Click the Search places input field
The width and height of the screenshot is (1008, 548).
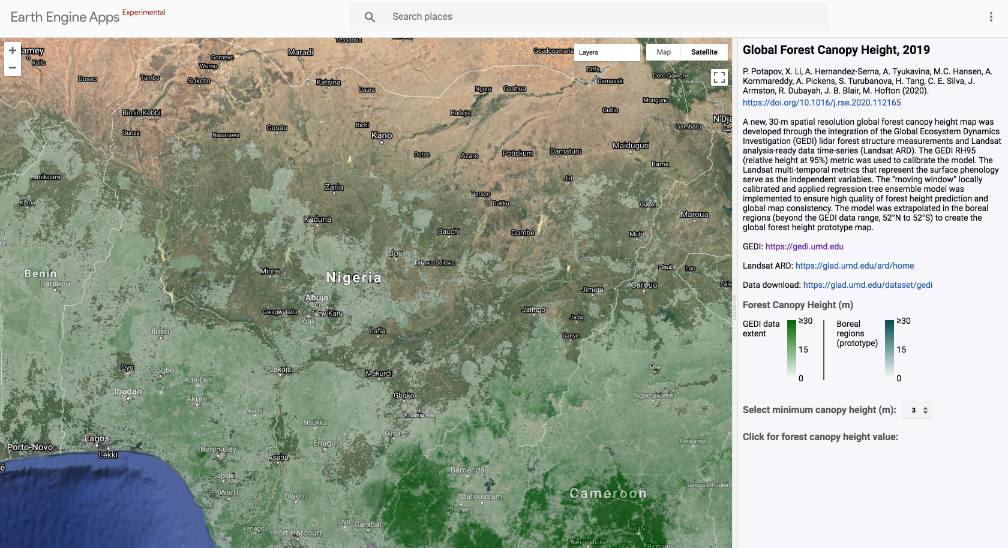(x=600, y=17)
